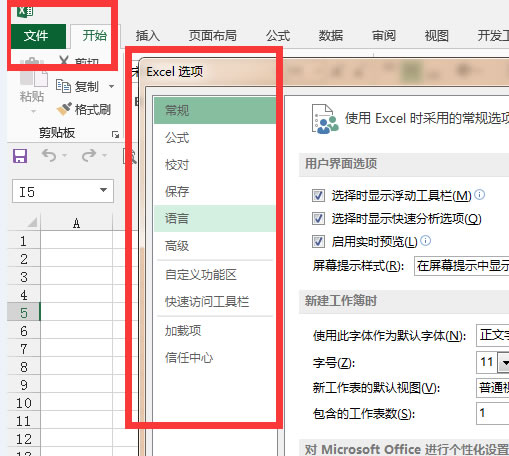509x456 pixels.
Task: Click the 格式刷 format painter icon
Action: click(x=64, y=109)
